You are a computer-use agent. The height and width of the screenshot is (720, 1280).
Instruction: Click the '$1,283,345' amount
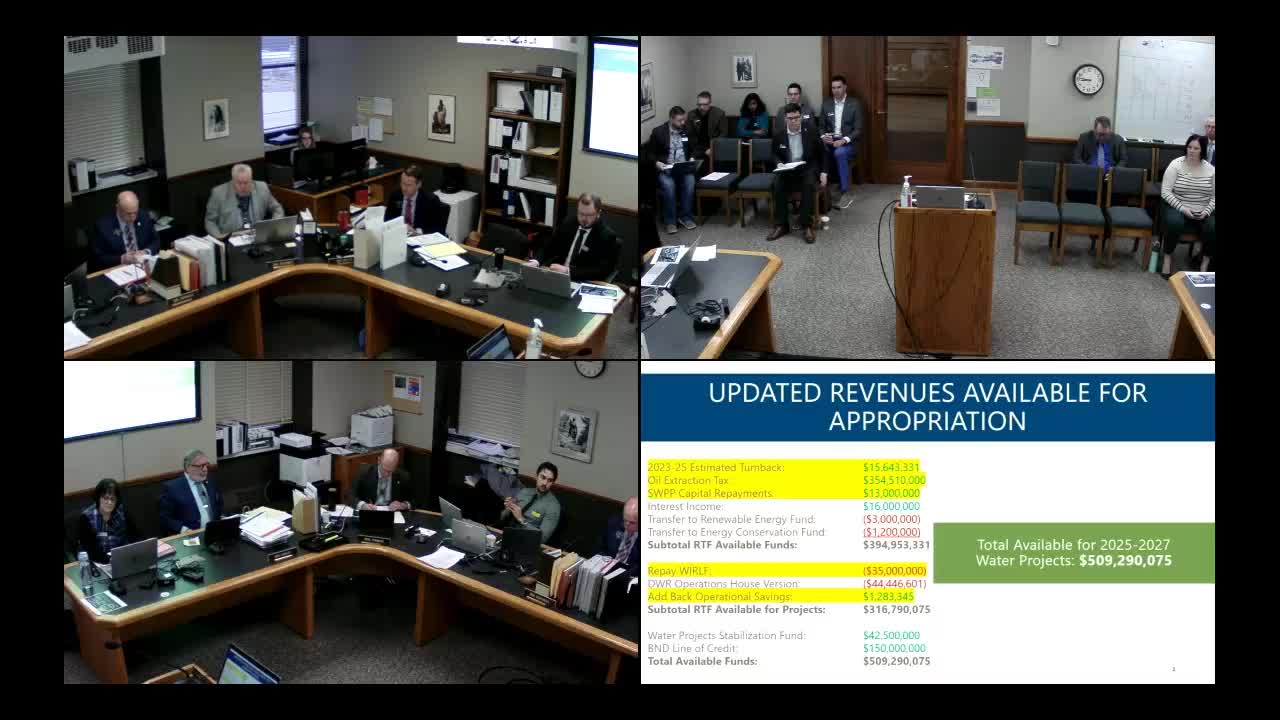888,596
